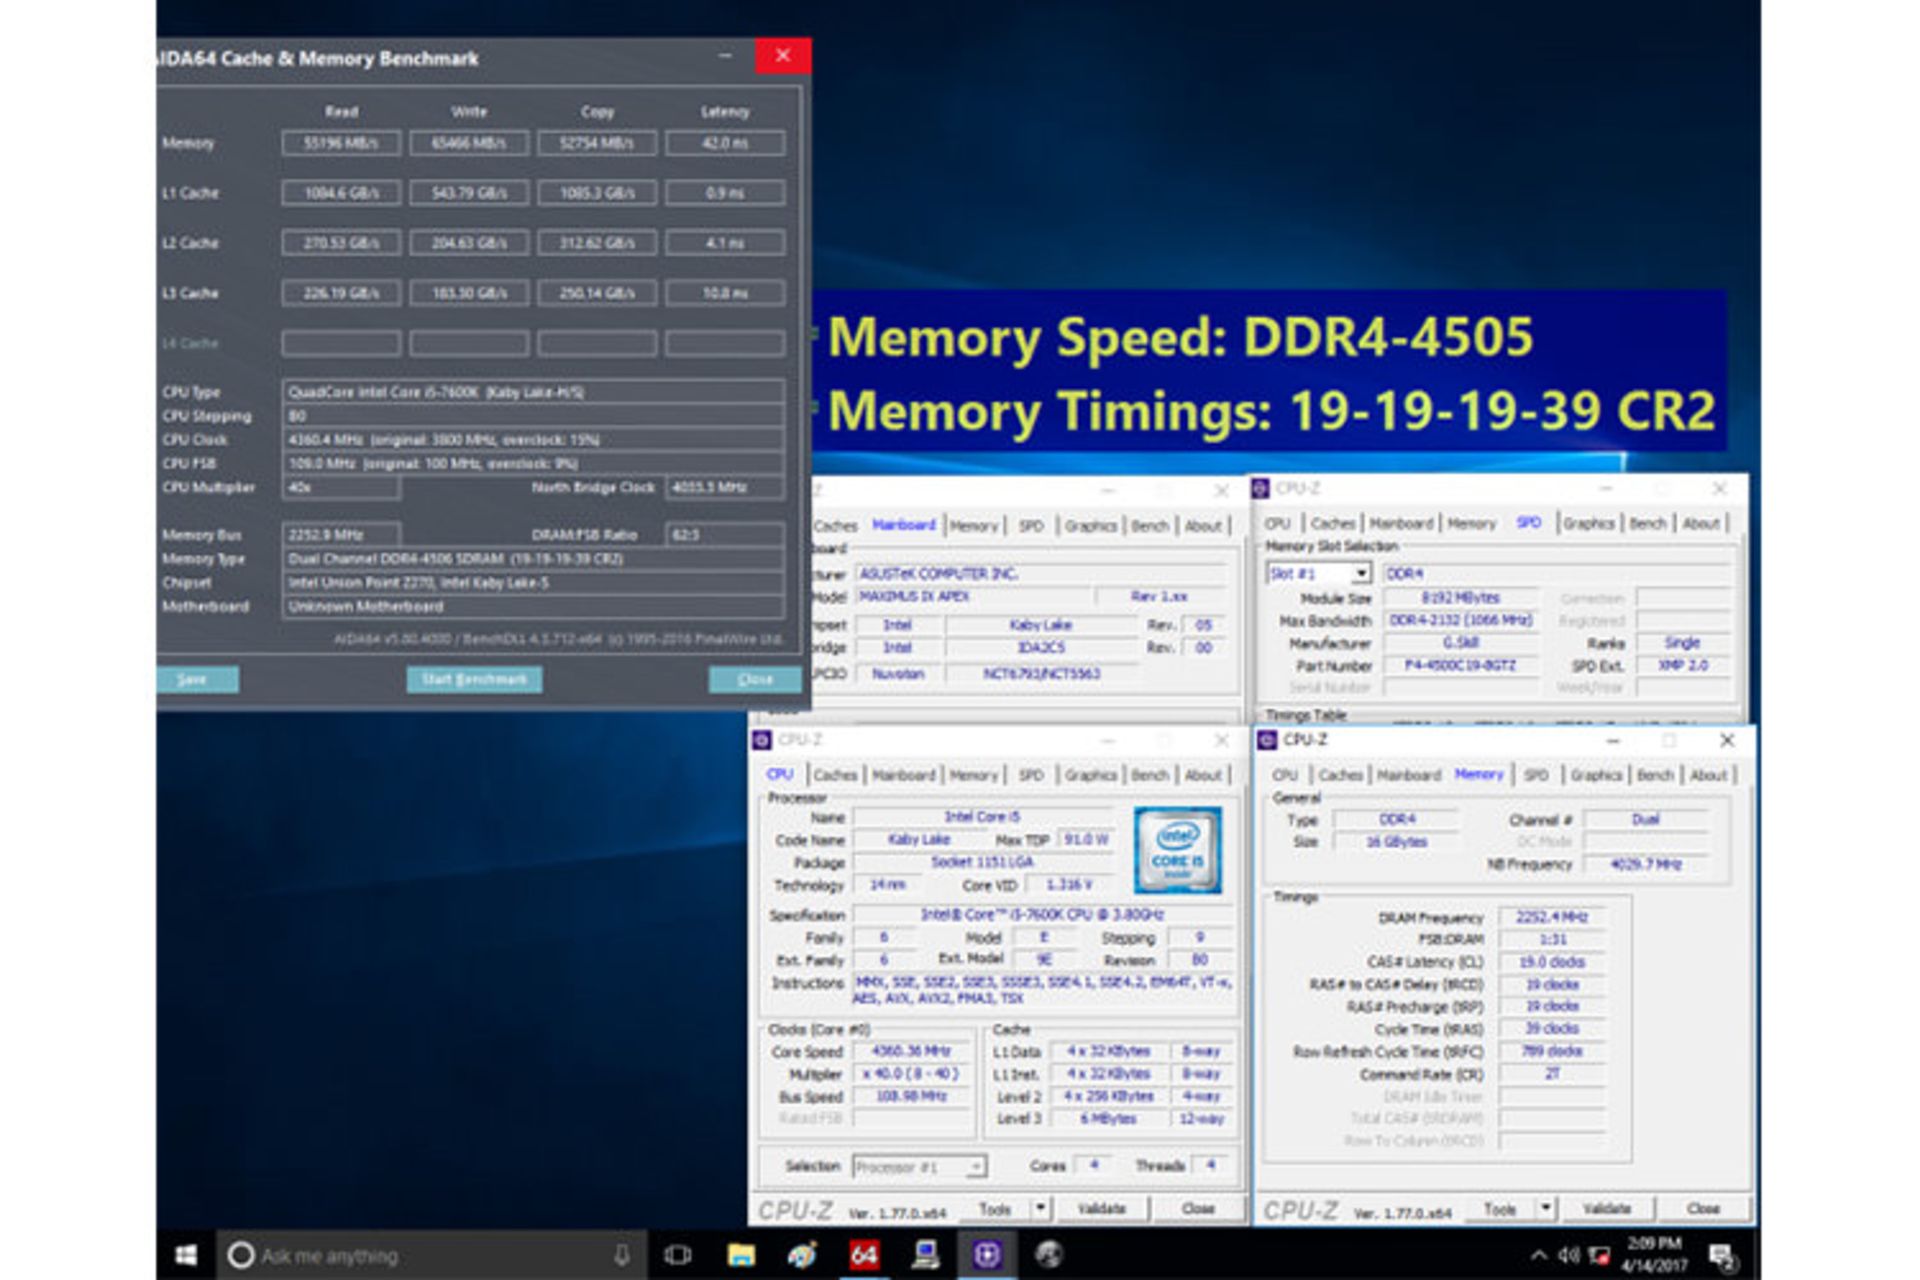Viewport: 1920px width, 1280px height.
Task: Click the part number F4-4500C19-8GTZ
Action: 1460,665
